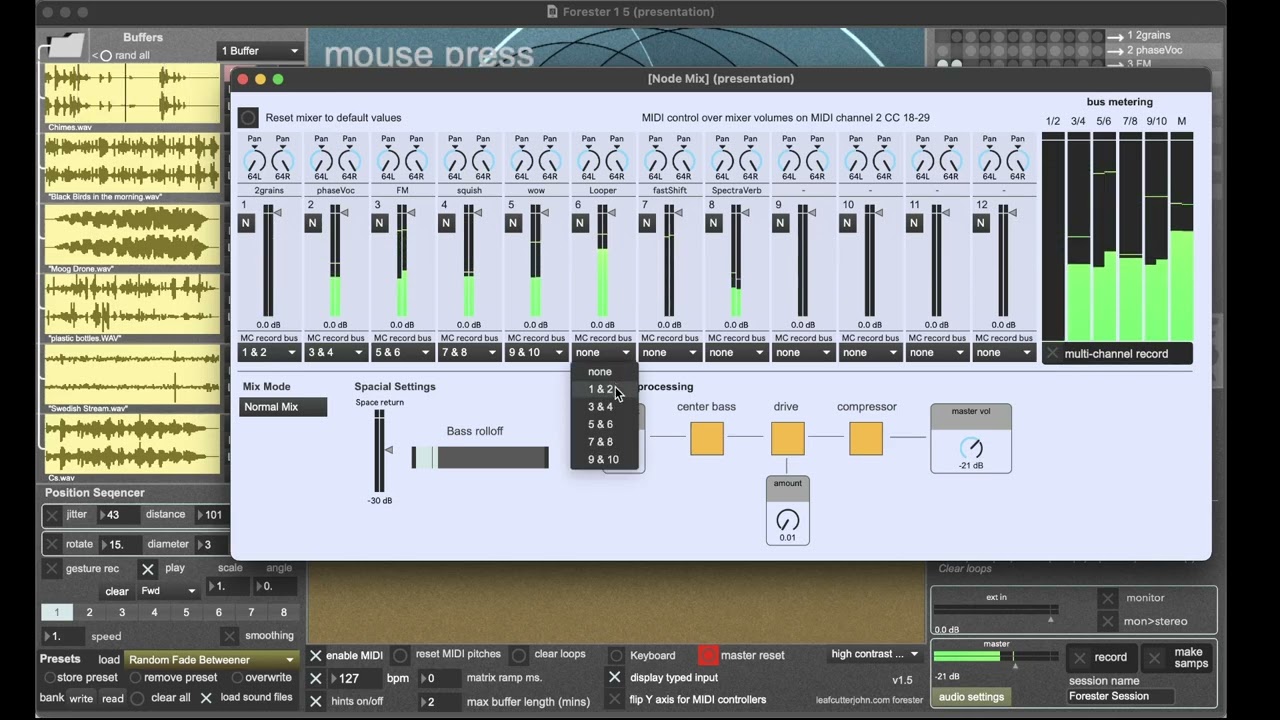The width and height of the screenshot is (1280, 720).
Task: Click the channel 3 FM volume fader
Action: (x=402, y=261)
